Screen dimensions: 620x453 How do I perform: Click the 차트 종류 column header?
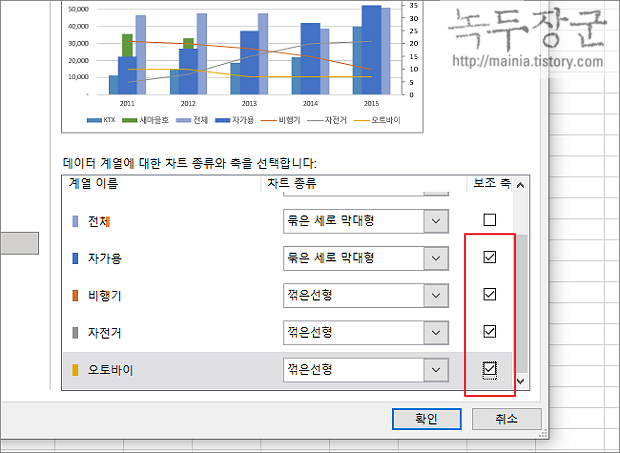tap(292, 183)
